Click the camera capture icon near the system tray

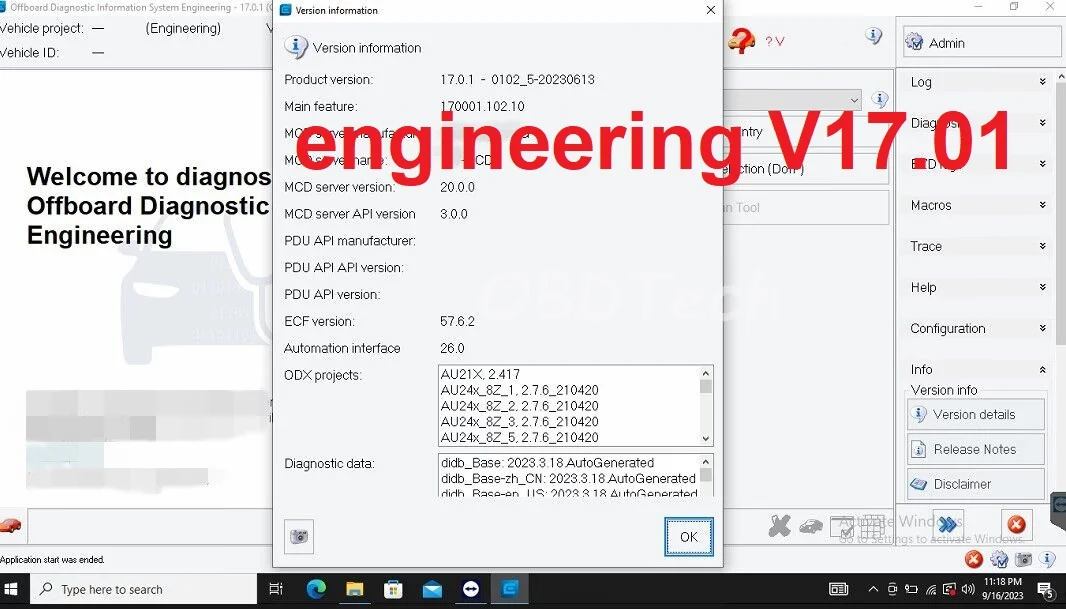point(1024,559)
